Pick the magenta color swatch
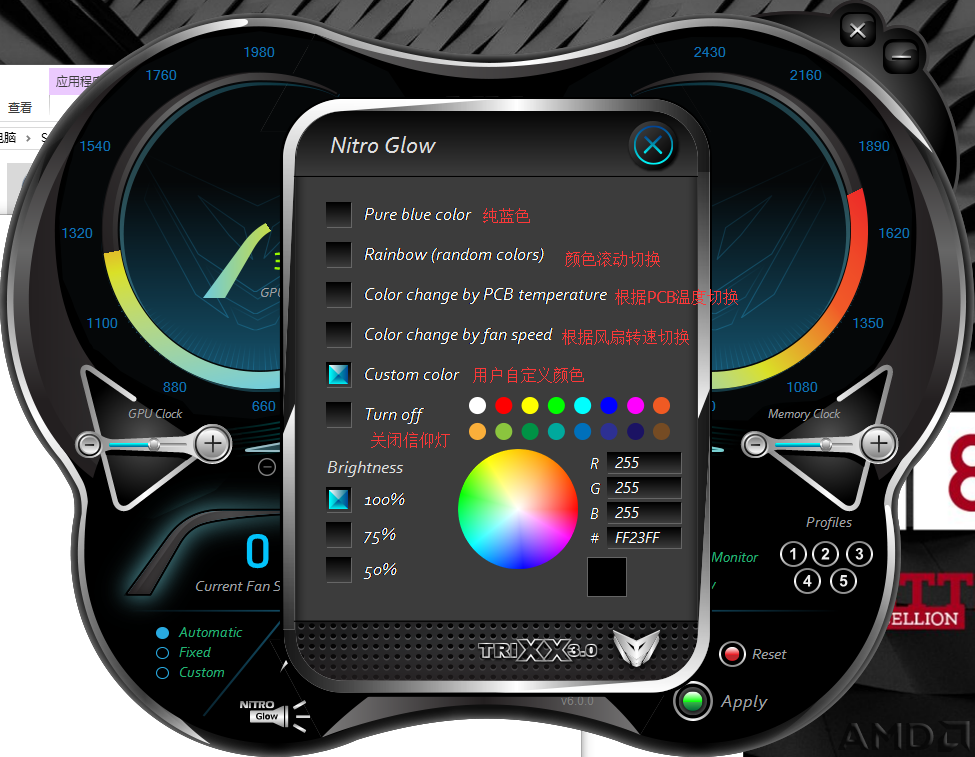 (635, 406)
